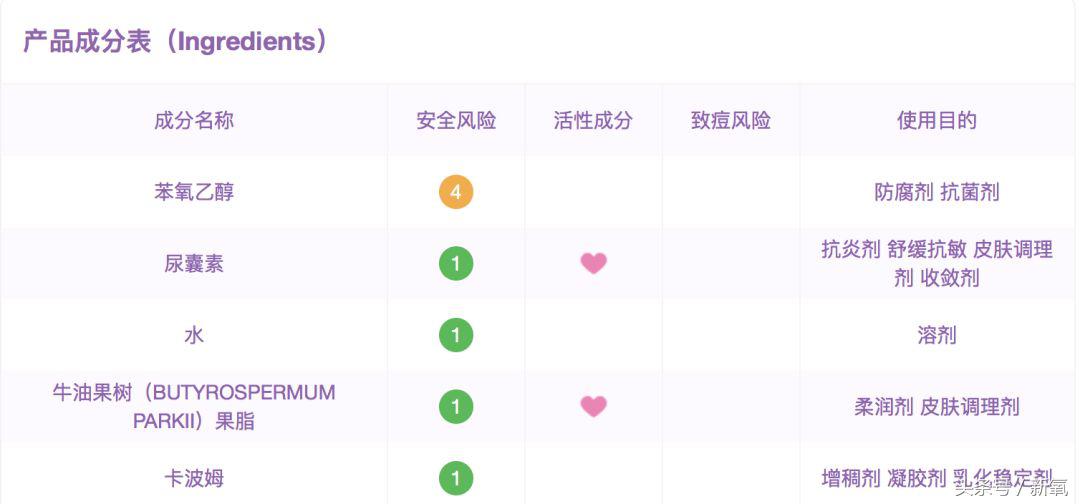This screenshot has height=504, width=1080.
Task: Open the 卡波姆 ingredient link
Action: coord(194,478)
